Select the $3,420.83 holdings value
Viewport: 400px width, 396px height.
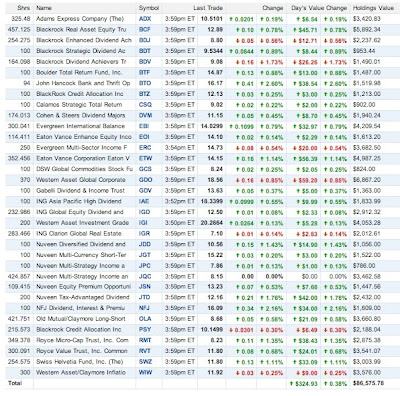click(x=367, y=19)
